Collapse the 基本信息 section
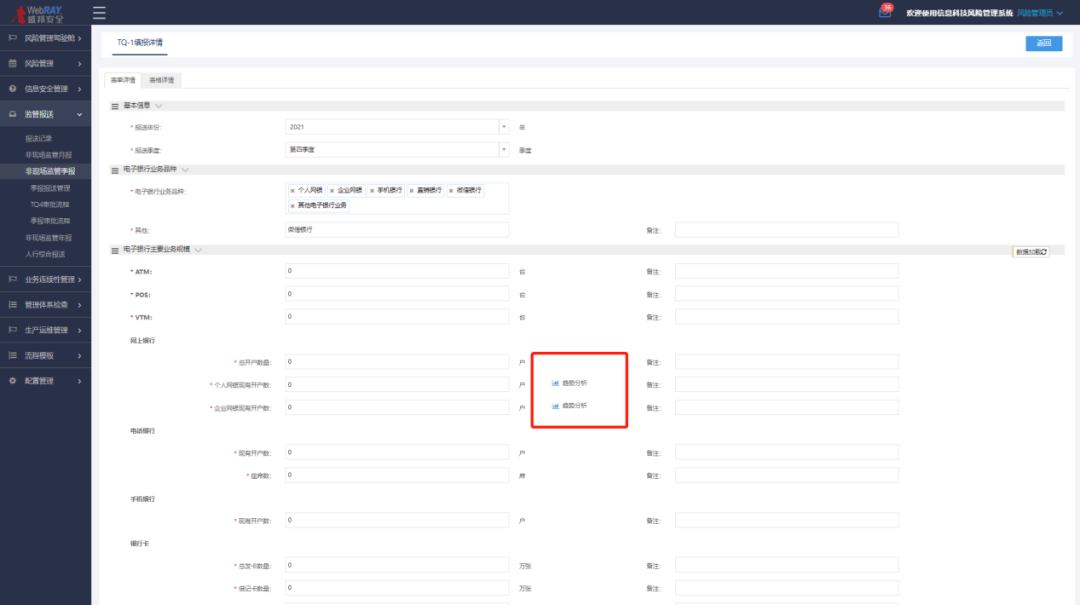Screen dimensions: 1080x605 [159, 106]
